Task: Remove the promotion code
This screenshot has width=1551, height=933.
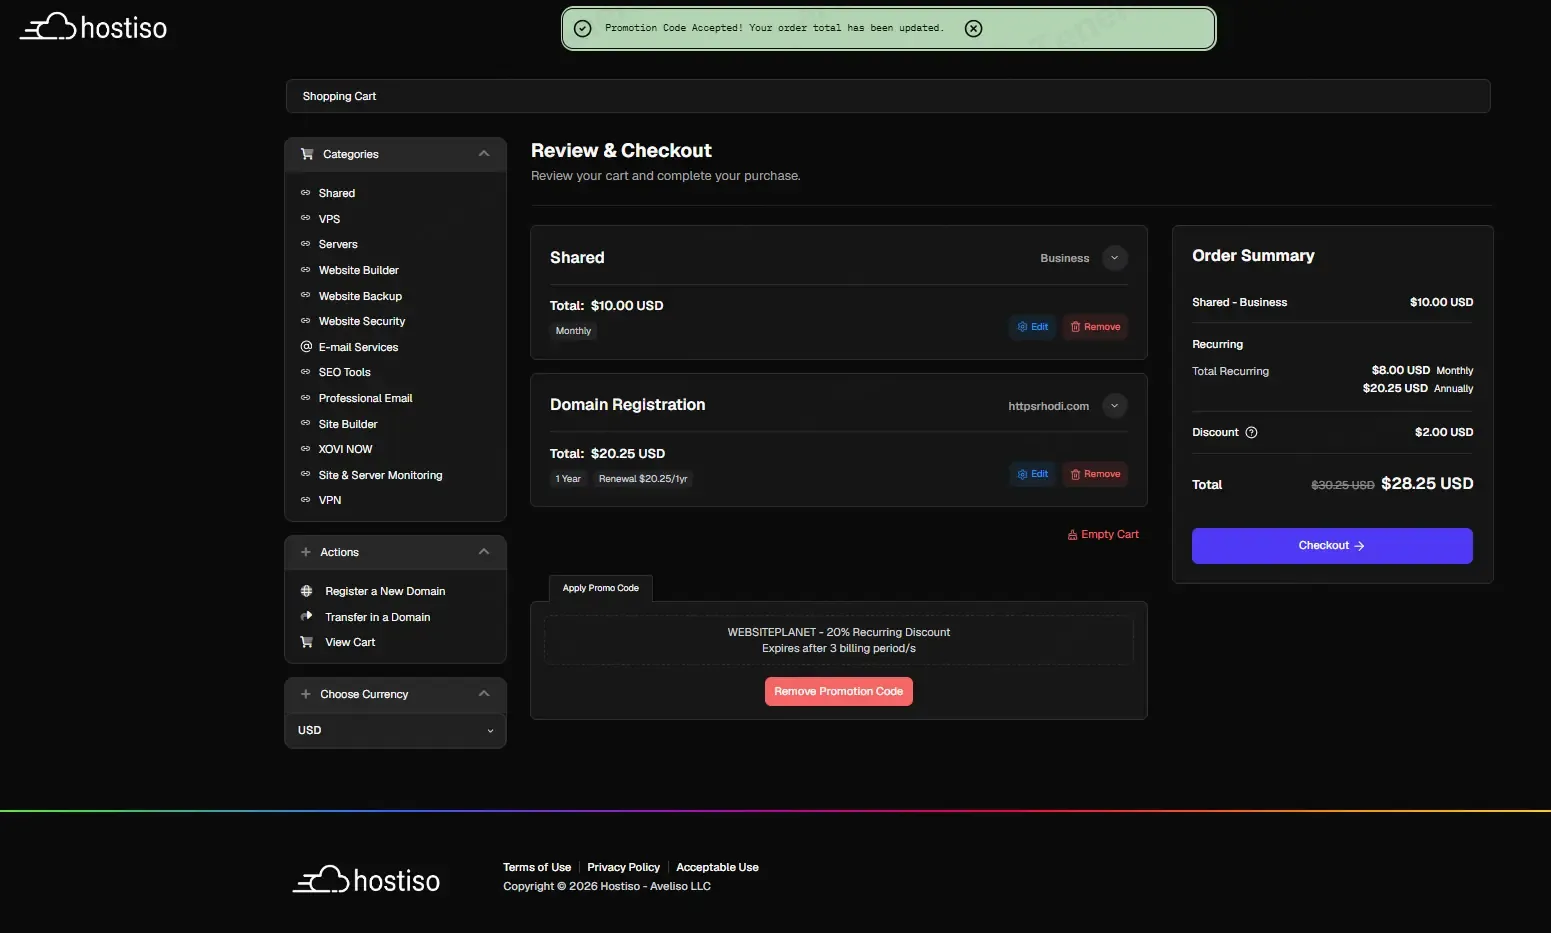Action: 838,691
